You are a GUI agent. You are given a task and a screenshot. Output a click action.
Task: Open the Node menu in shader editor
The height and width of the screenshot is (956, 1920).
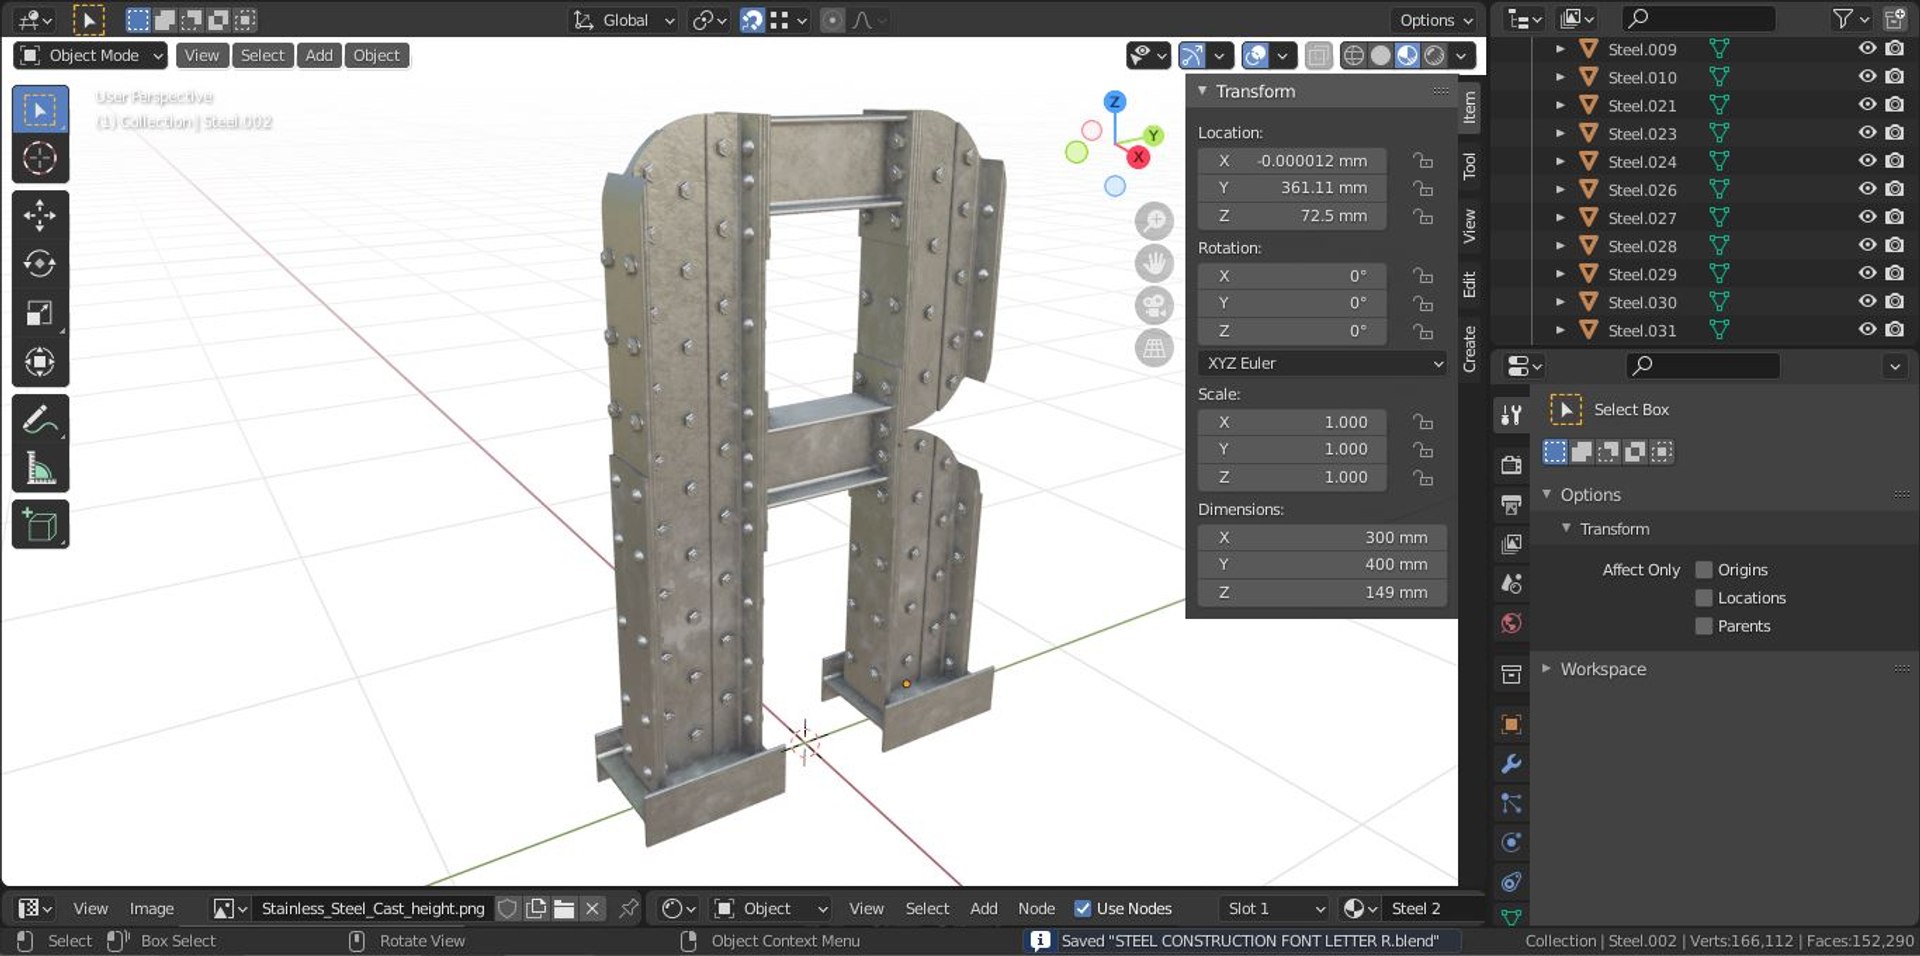click(1036, 908)
